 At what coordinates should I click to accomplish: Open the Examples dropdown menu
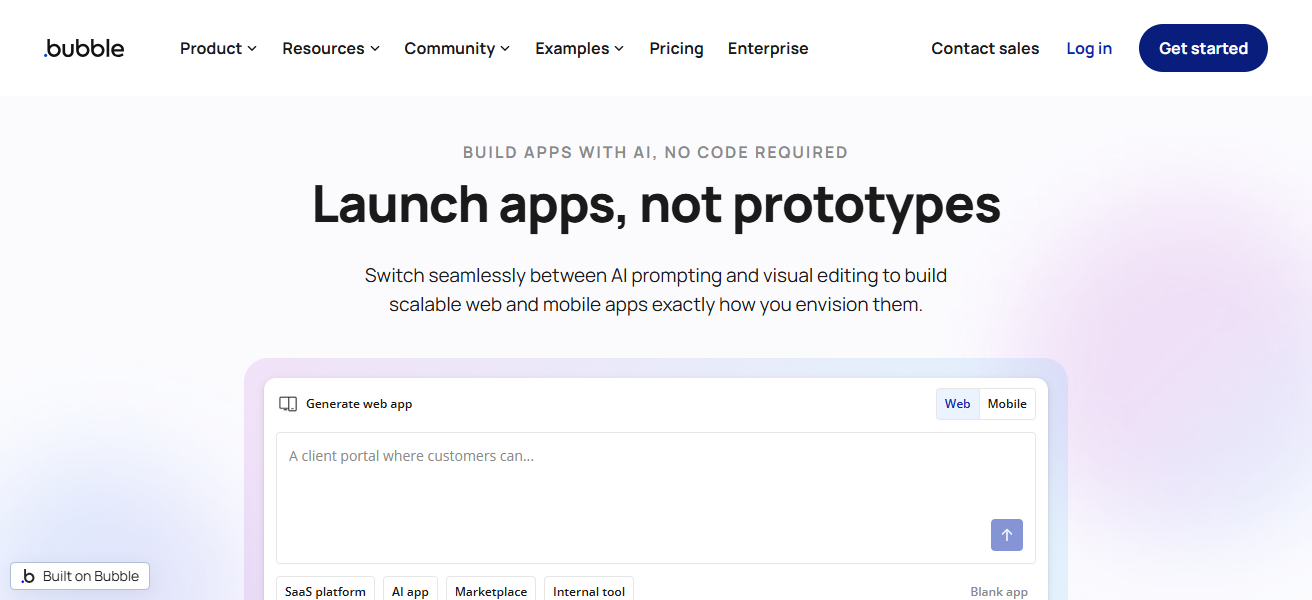(579, 48)
